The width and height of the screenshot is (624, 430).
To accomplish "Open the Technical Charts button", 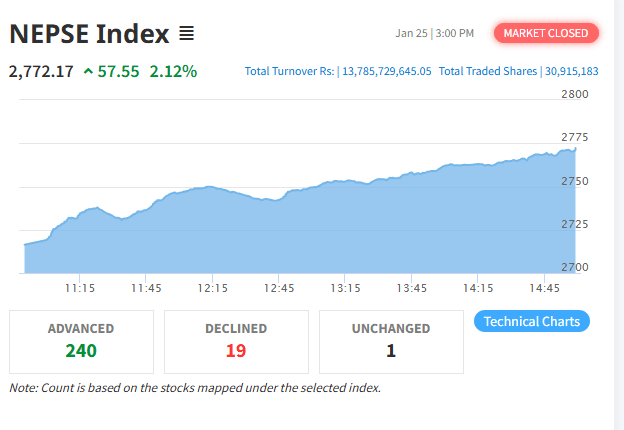I will pos(532,321).
